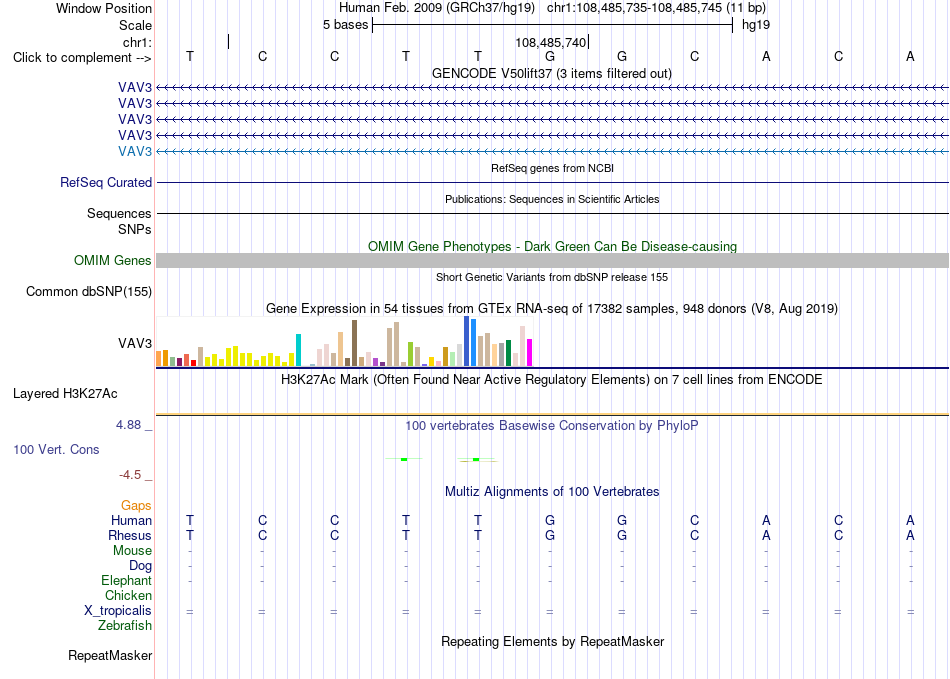Click the hg19 text next to scale bar
The image size is (950, 679).
[756, 25]
